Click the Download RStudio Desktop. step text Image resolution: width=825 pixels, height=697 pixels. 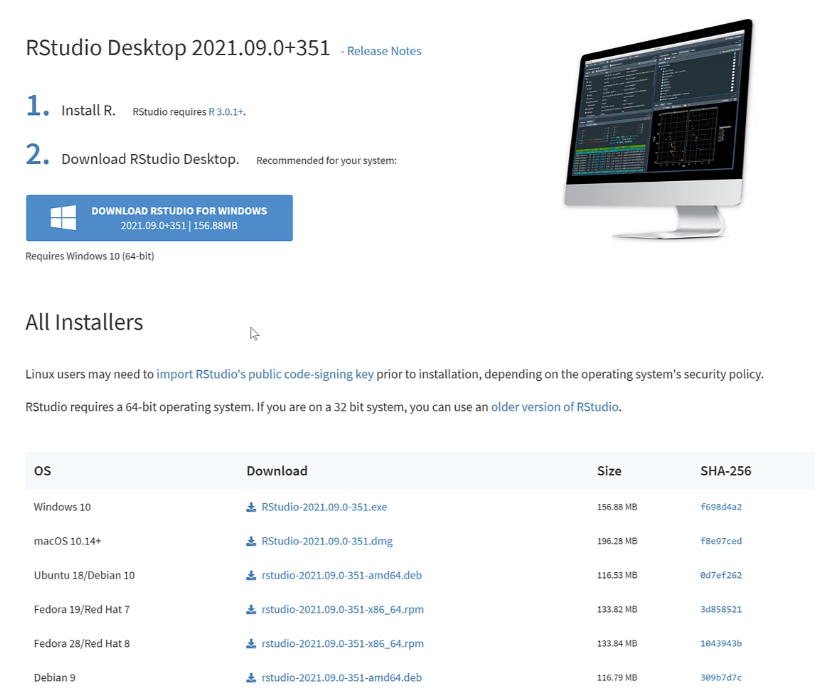(x=150, y=159)
